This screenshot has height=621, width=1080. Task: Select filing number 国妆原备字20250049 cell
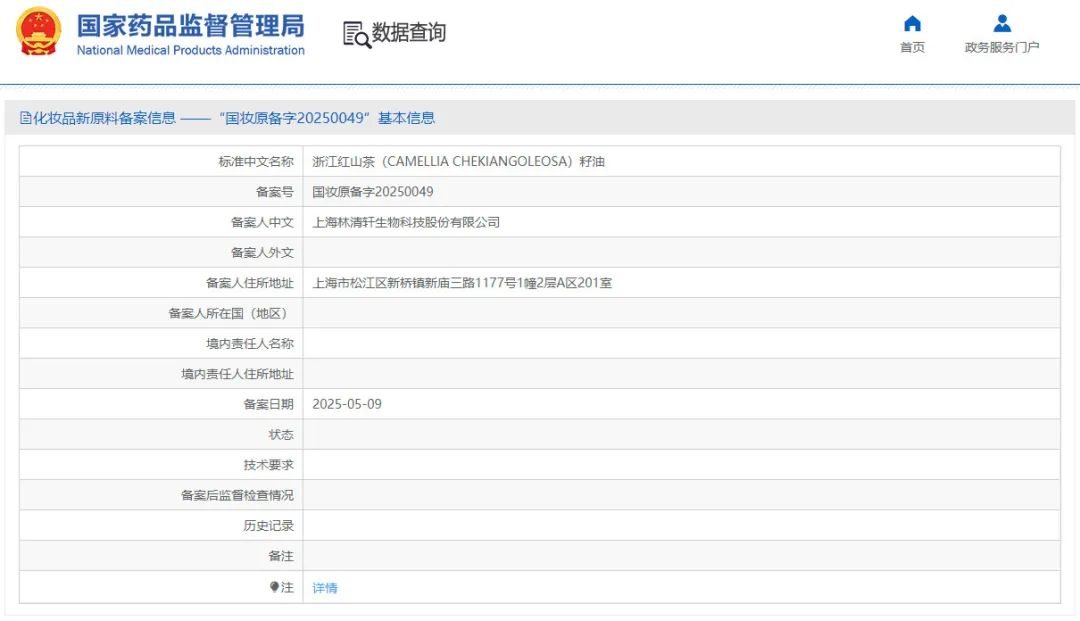pos(373,191)
